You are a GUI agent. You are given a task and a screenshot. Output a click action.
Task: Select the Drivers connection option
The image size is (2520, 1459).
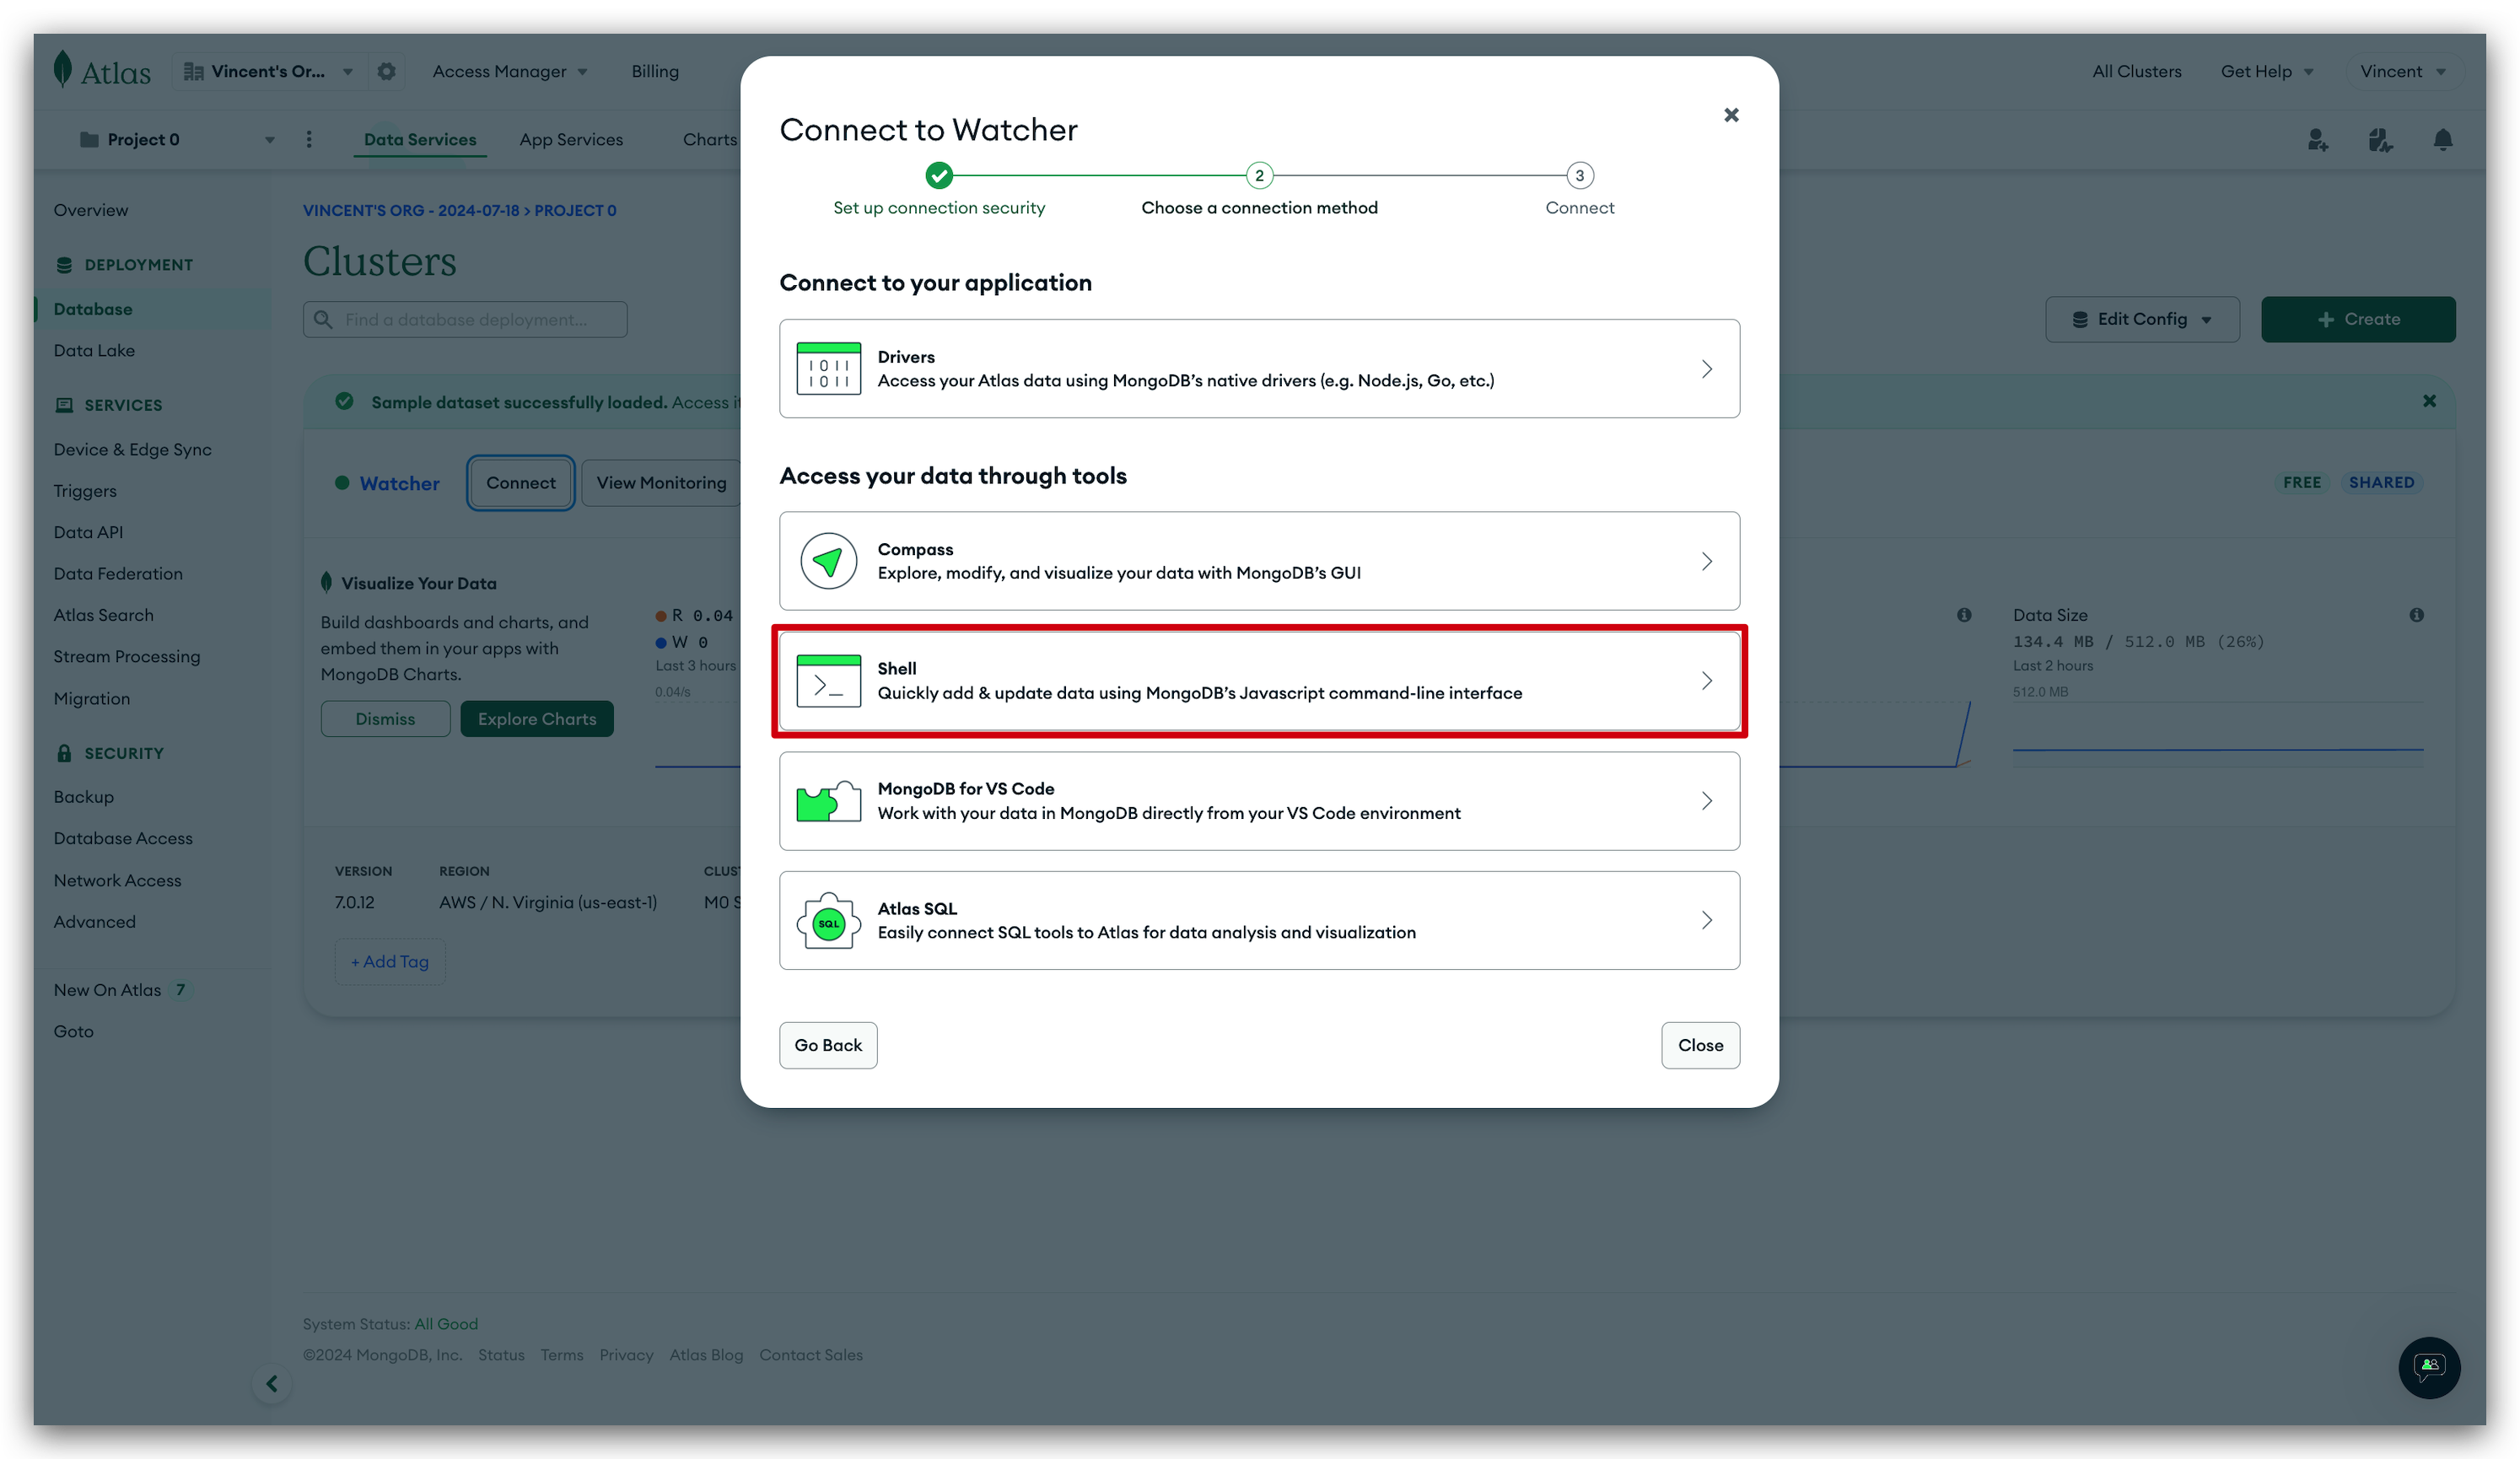1259,368
